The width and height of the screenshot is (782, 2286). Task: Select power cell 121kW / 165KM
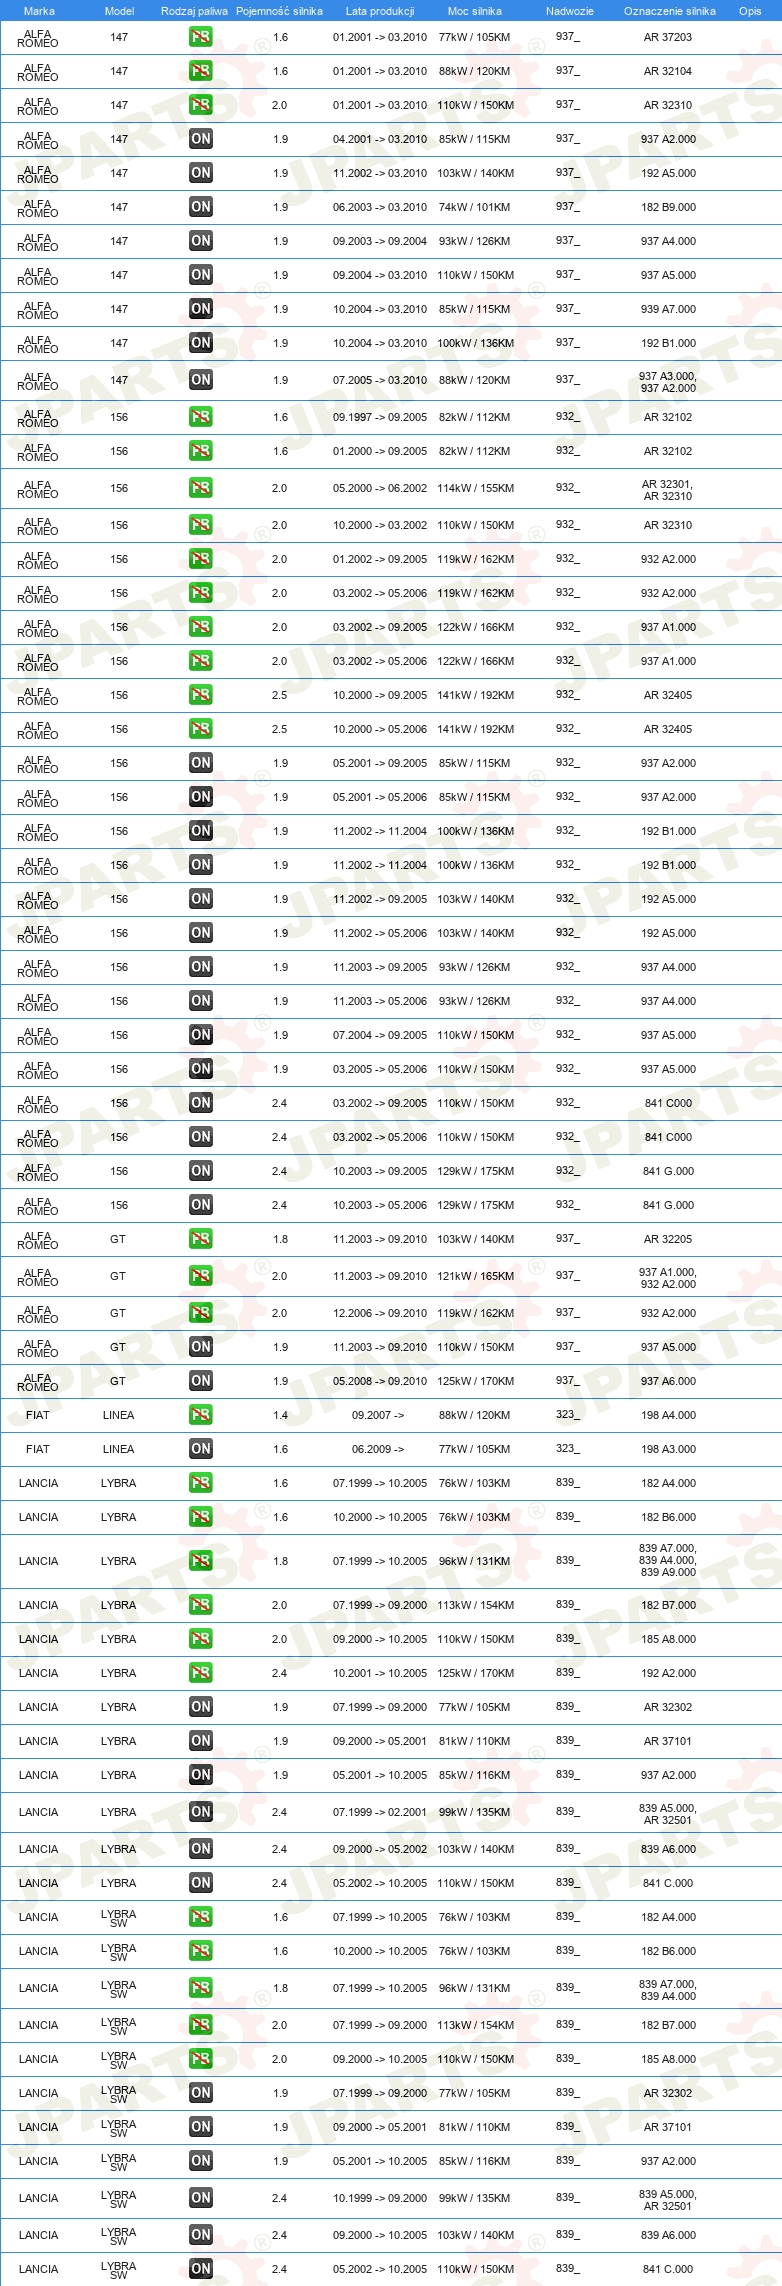click(476, 1276)
